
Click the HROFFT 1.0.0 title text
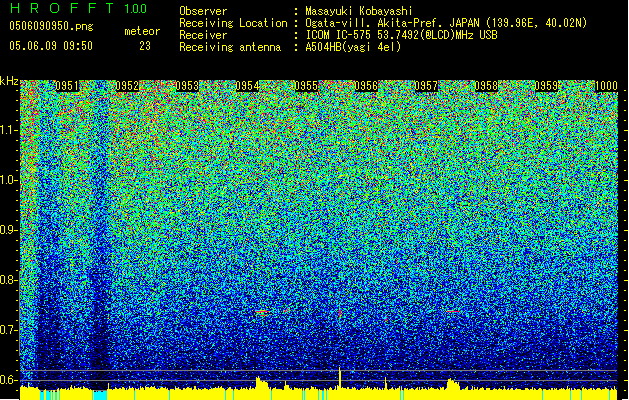pyautogui.click(x=78, y=8)
